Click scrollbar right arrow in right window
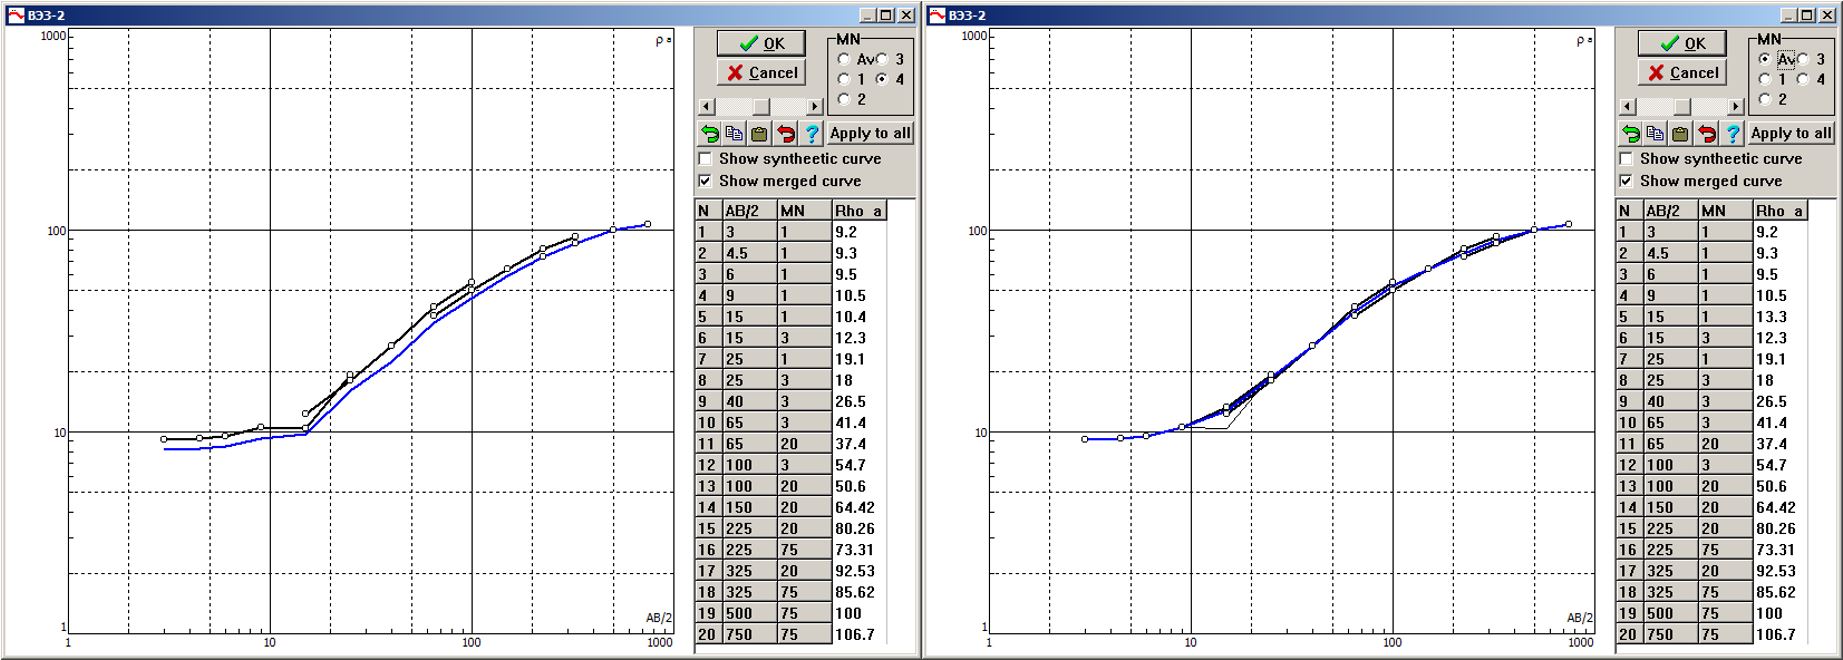This screenshot has width=1843, height=660. (1735, 106)
